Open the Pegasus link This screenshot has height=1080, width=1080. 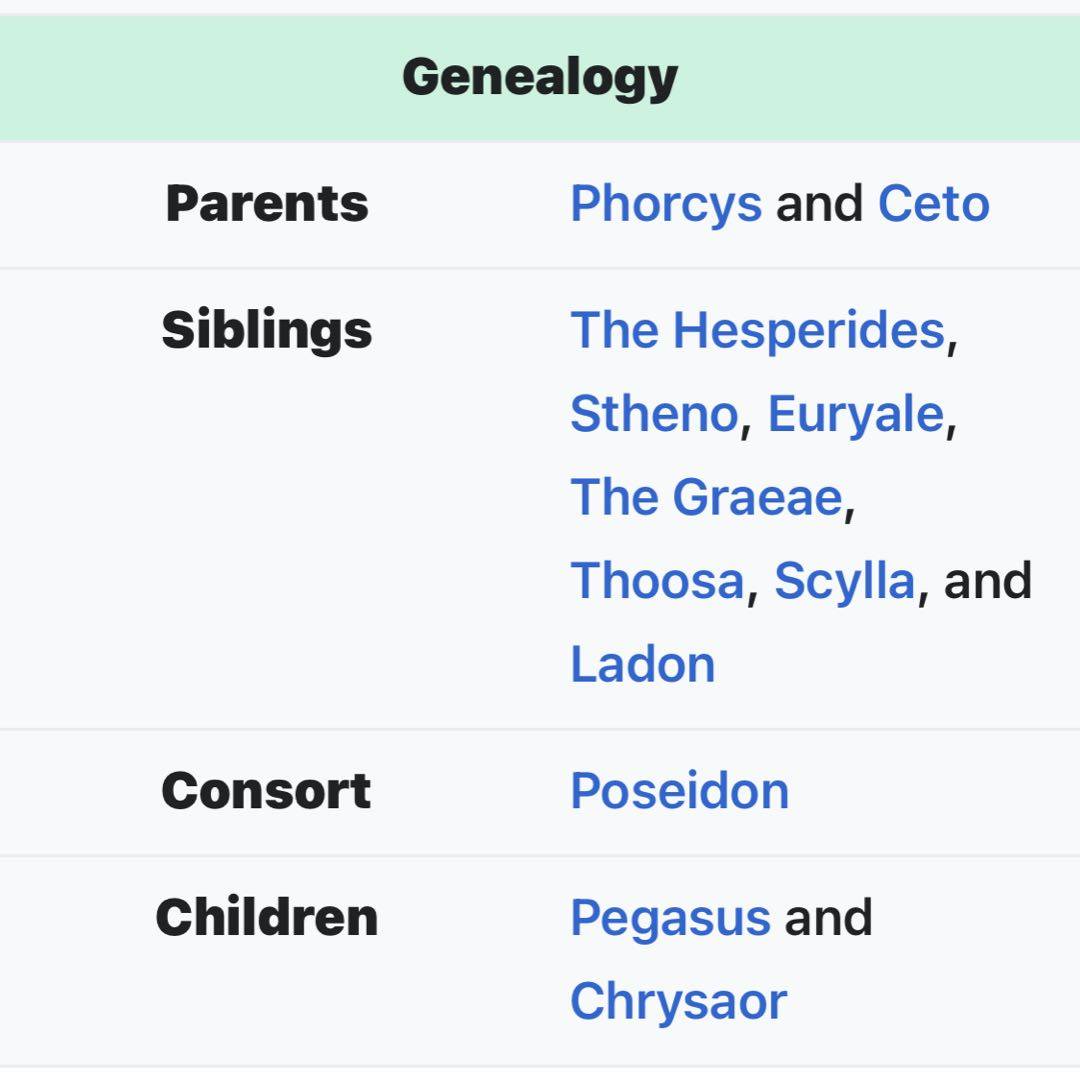click(670, 917)
